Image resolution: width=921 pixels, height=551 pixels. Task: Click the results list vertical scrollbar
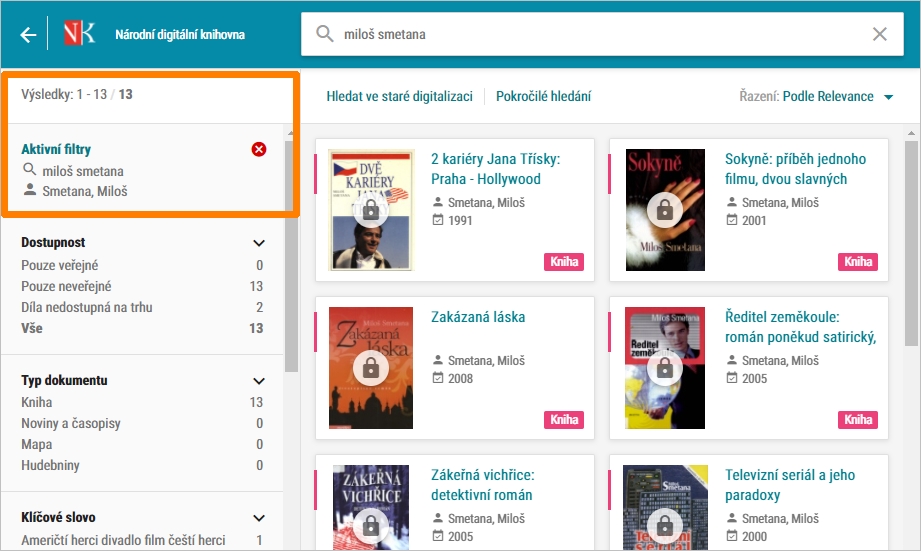click(911, 243)
